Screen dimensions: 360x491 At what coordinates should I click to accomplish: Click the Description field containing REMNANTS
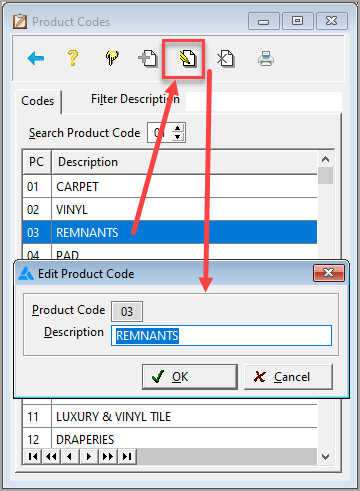click(221, 335)
